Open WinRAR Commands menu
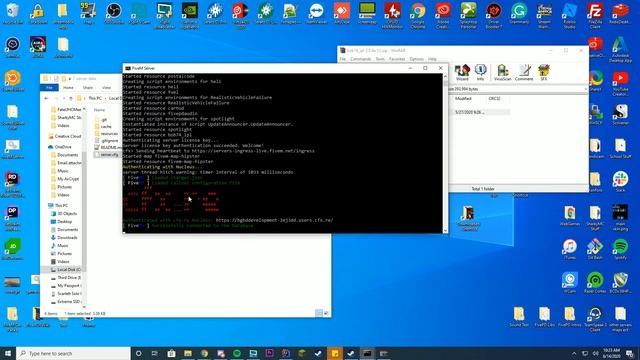Screen dimensions: 640x360 tap(361, 59)
